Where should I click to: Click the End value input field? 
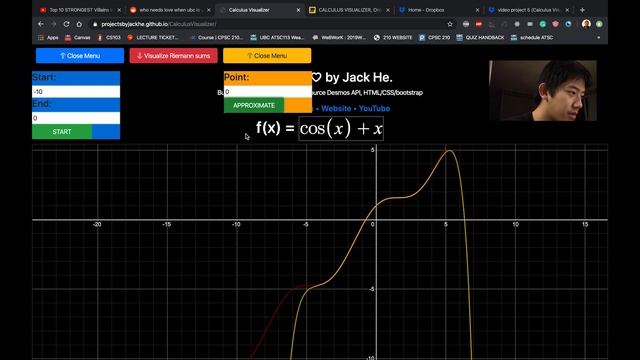click(76, 118)
